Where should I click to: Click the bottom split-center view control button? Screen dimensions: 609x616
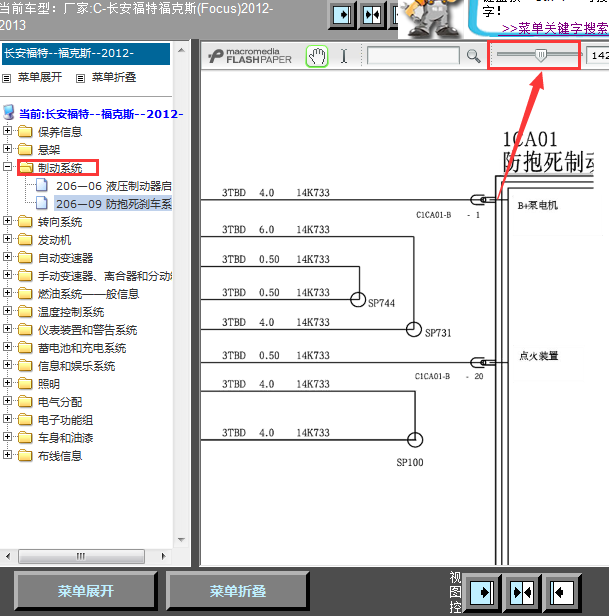tap(522, 592)
